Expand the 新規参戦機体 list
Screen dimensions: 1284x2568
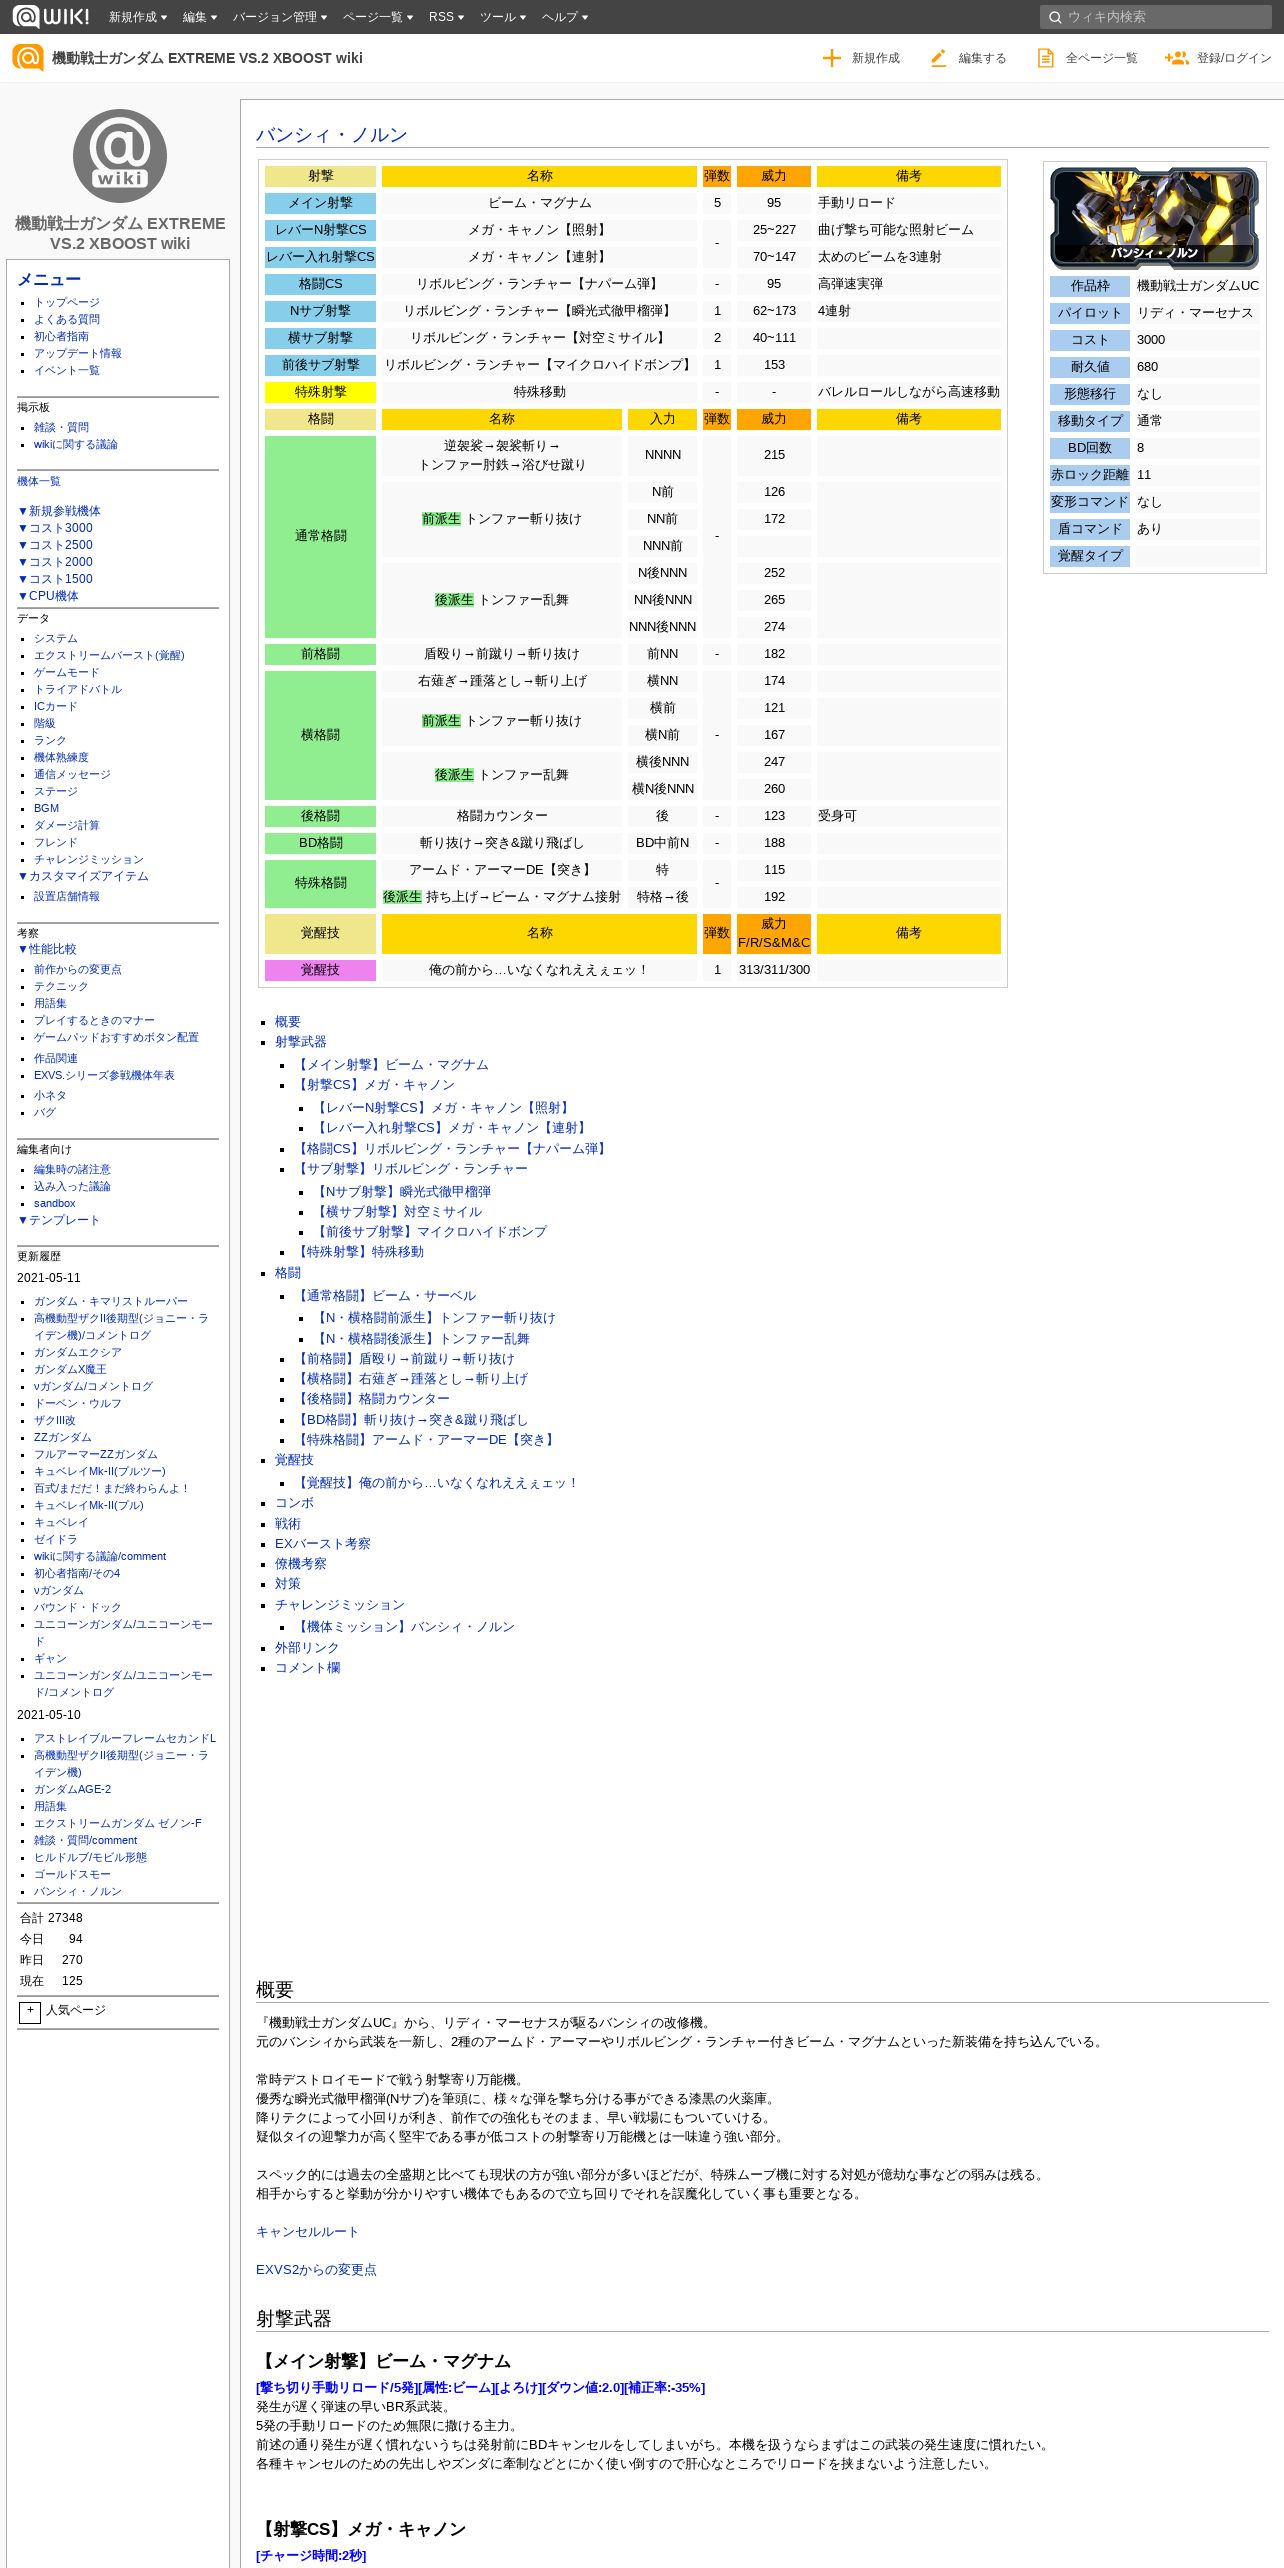tap(59, 511)
